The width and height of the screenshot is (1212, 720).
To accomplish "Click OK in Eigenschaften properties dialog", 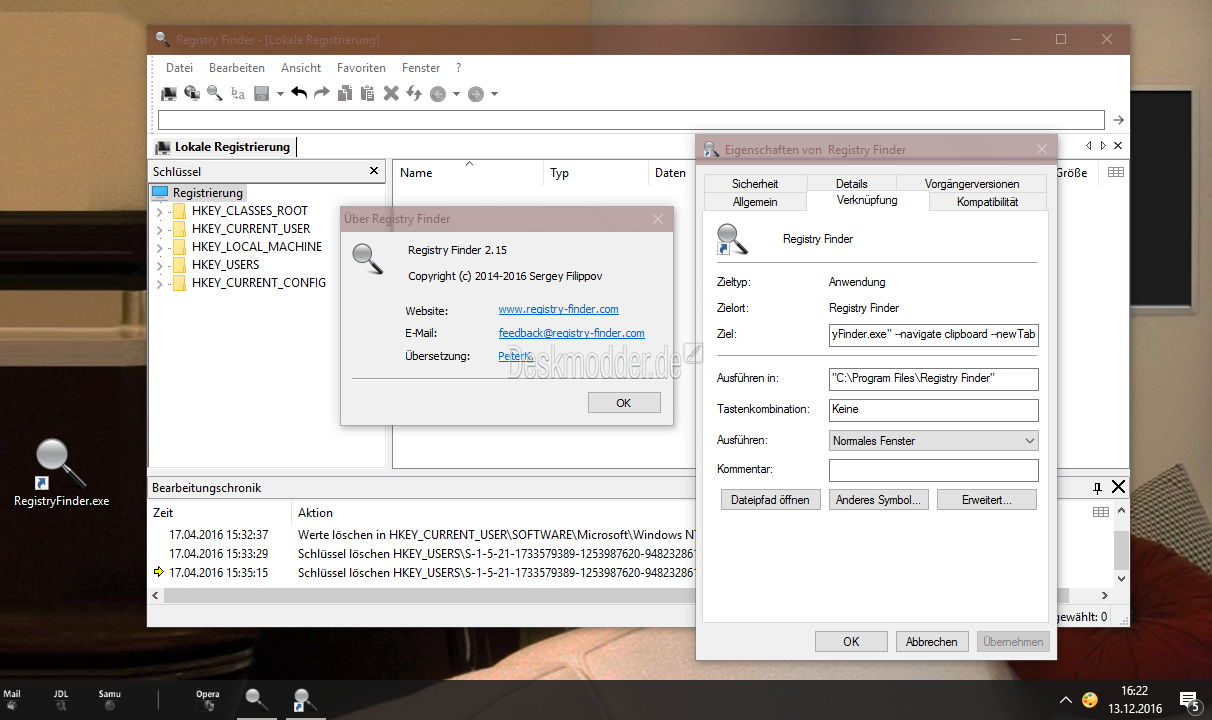I will [851, 642].
